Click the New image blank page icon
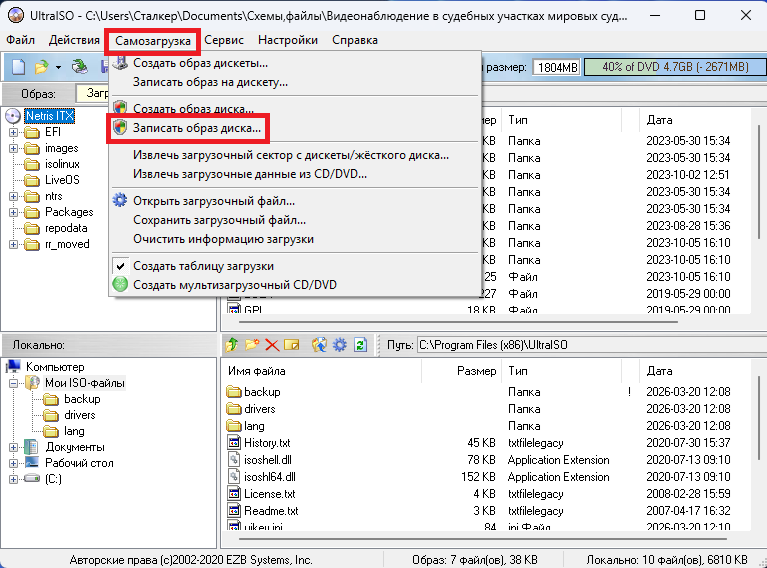Image resolution: width=767 pixels, height=568 pixels. click(19, 67)
